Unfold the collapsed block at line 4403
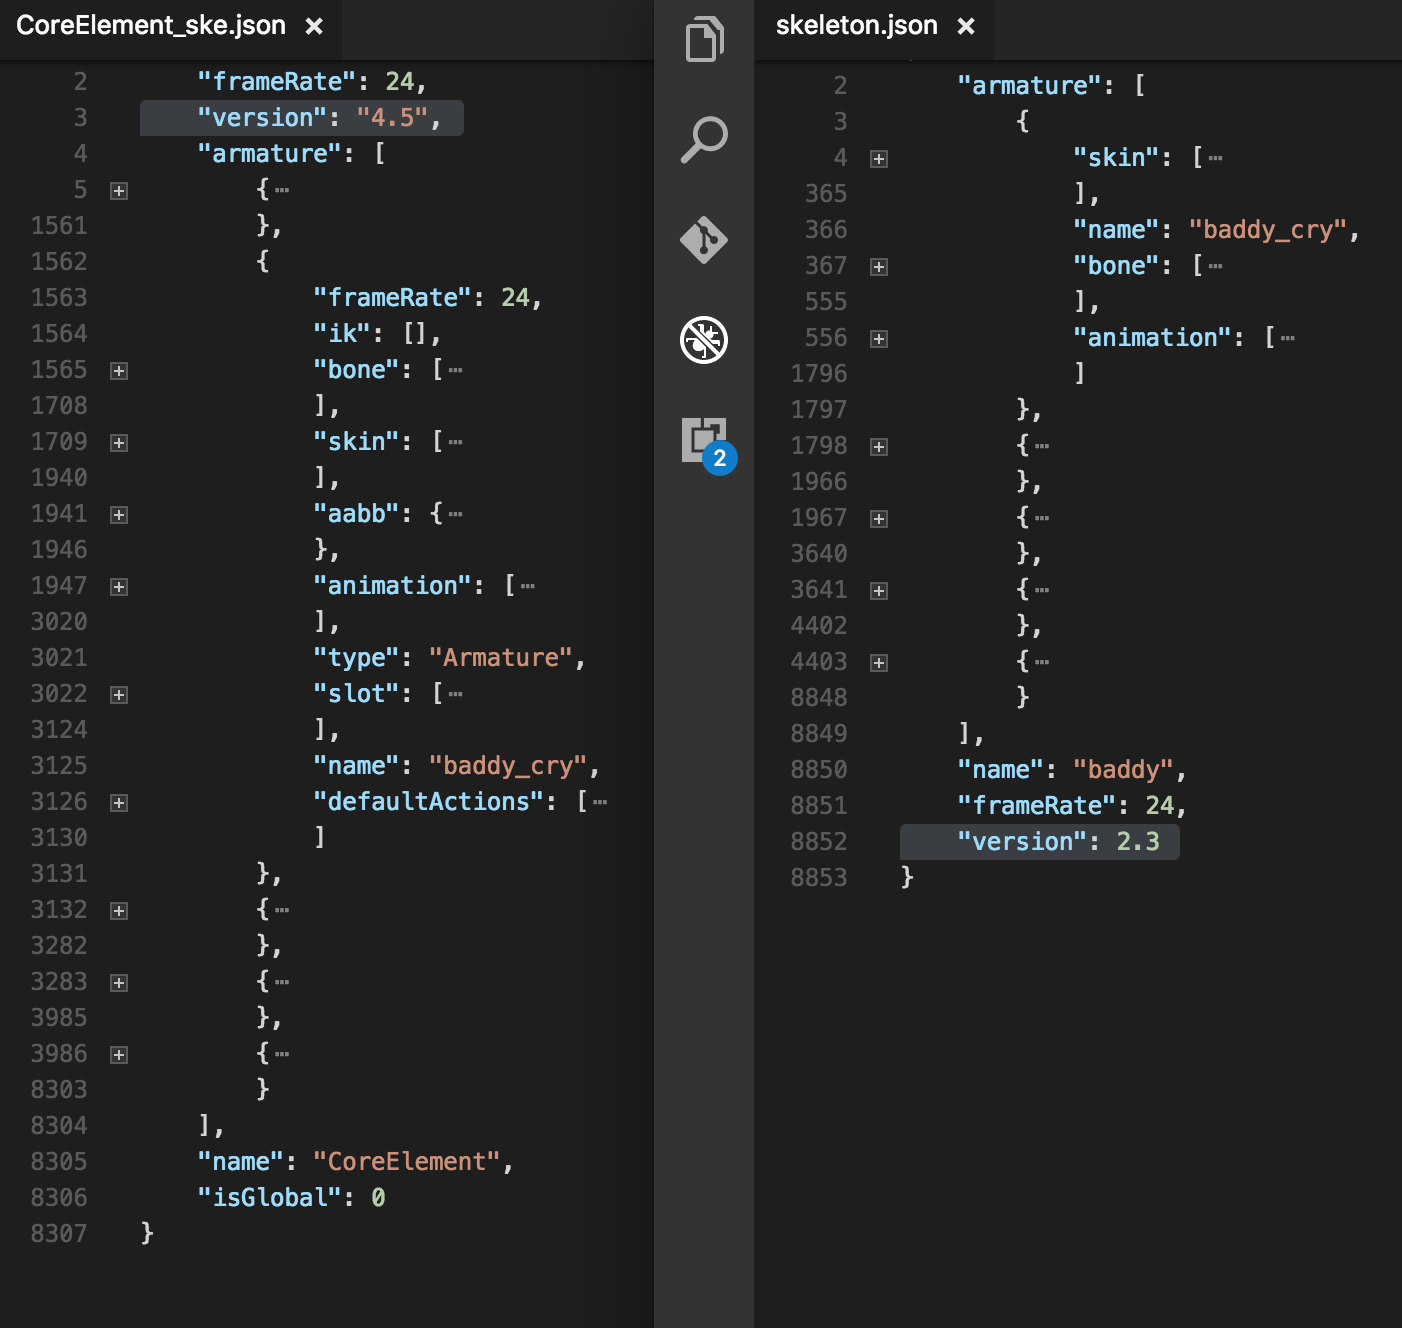Viewport: 1402px width, 1328px height. tap(879, 663)
